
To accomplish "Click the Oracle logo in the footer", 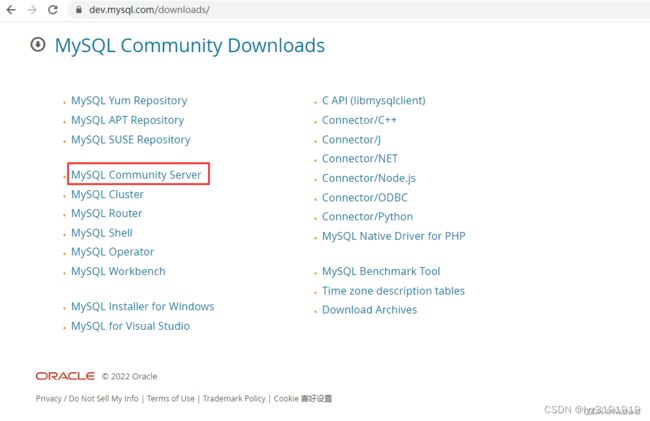I will coord(65,376).
